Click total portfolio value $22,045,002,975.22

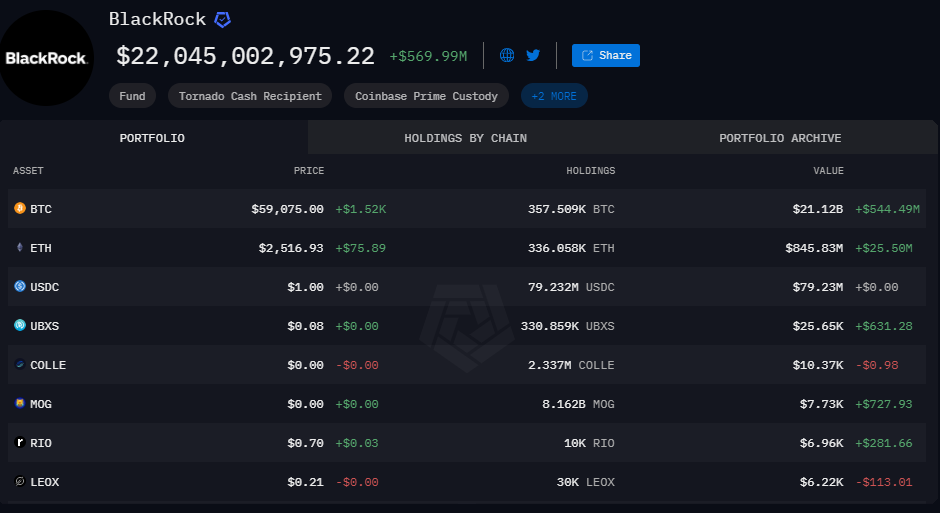[x=245, y=56]
